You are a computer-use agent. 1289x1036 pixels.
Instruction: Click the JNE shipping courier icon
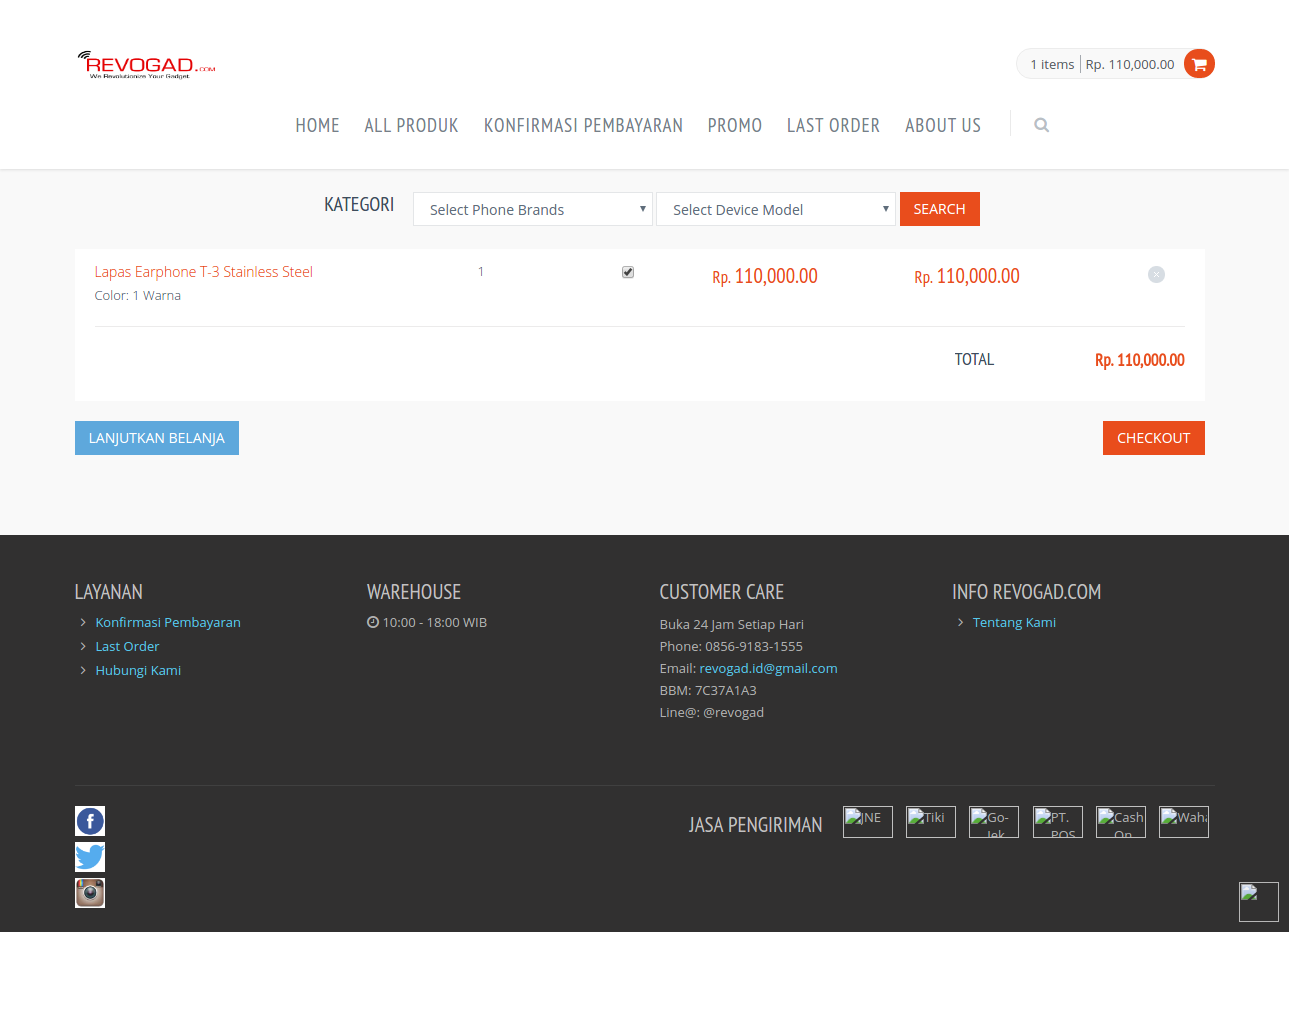(x=867, y=821)
